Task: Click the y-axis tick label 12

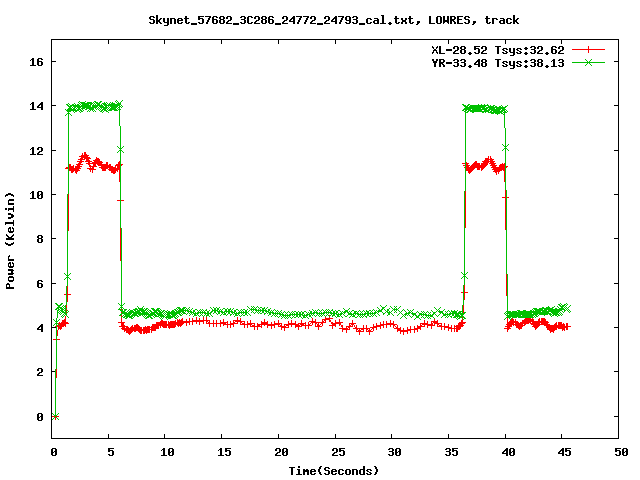Action: [36, 151]
